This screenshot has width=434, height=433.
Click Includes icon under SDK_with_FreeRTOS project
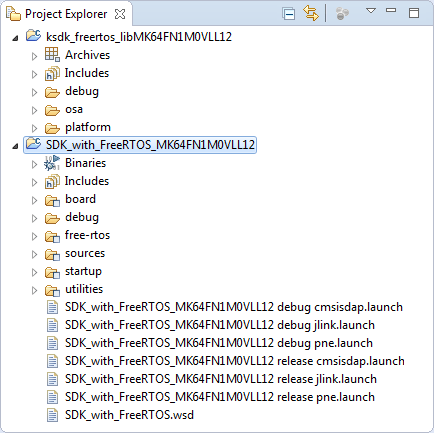point(52,181)
